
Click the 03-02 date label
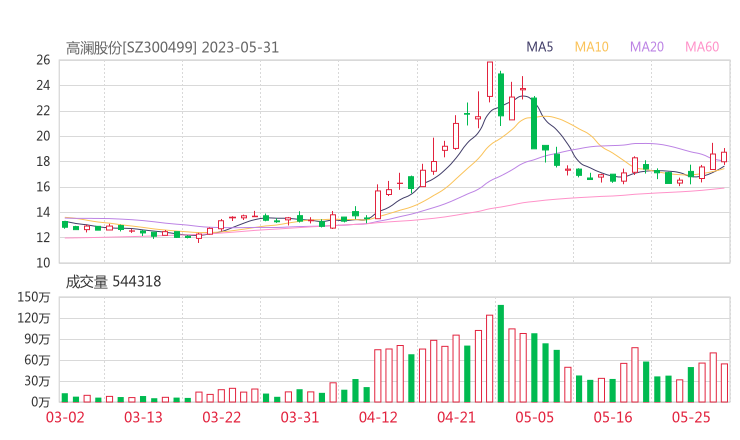pos(65,417)
